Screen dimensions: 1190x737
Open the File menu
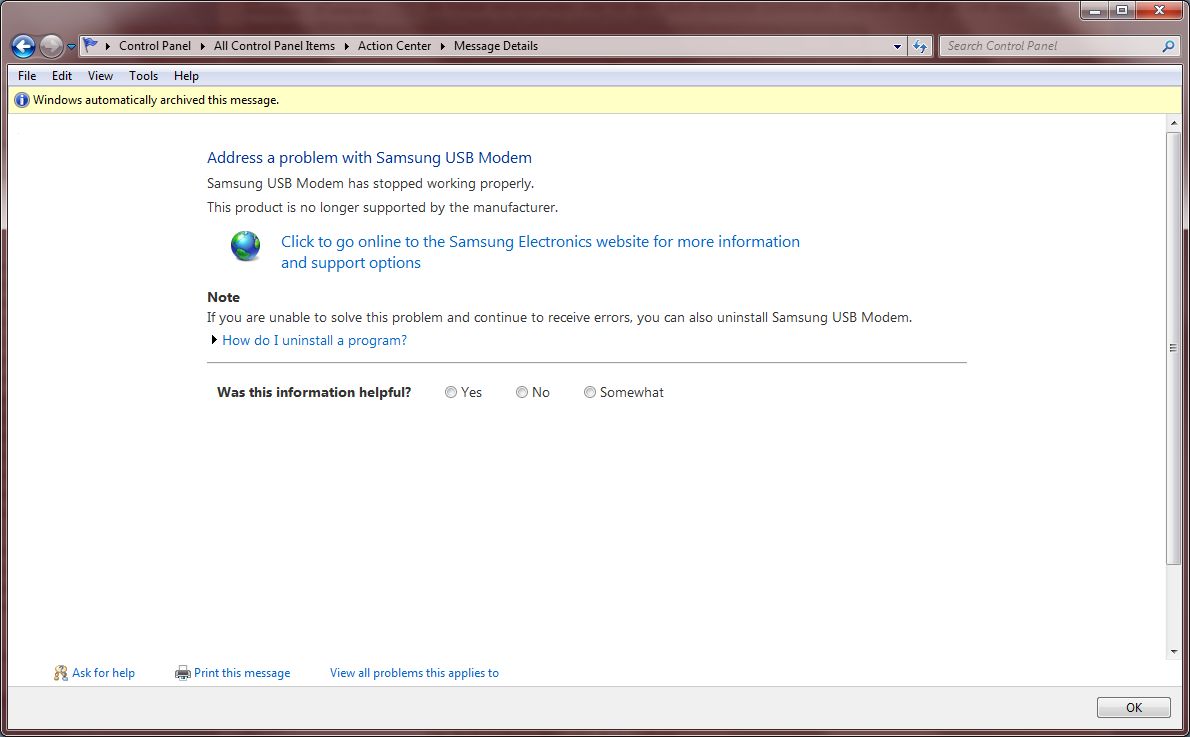click(27, 75)
